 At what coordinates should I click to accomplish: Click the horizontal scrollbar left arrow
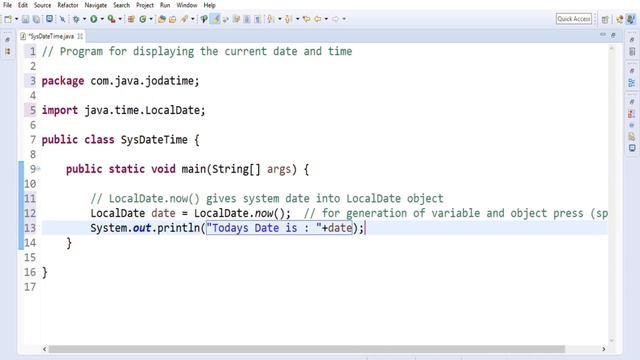pos(44,349)
